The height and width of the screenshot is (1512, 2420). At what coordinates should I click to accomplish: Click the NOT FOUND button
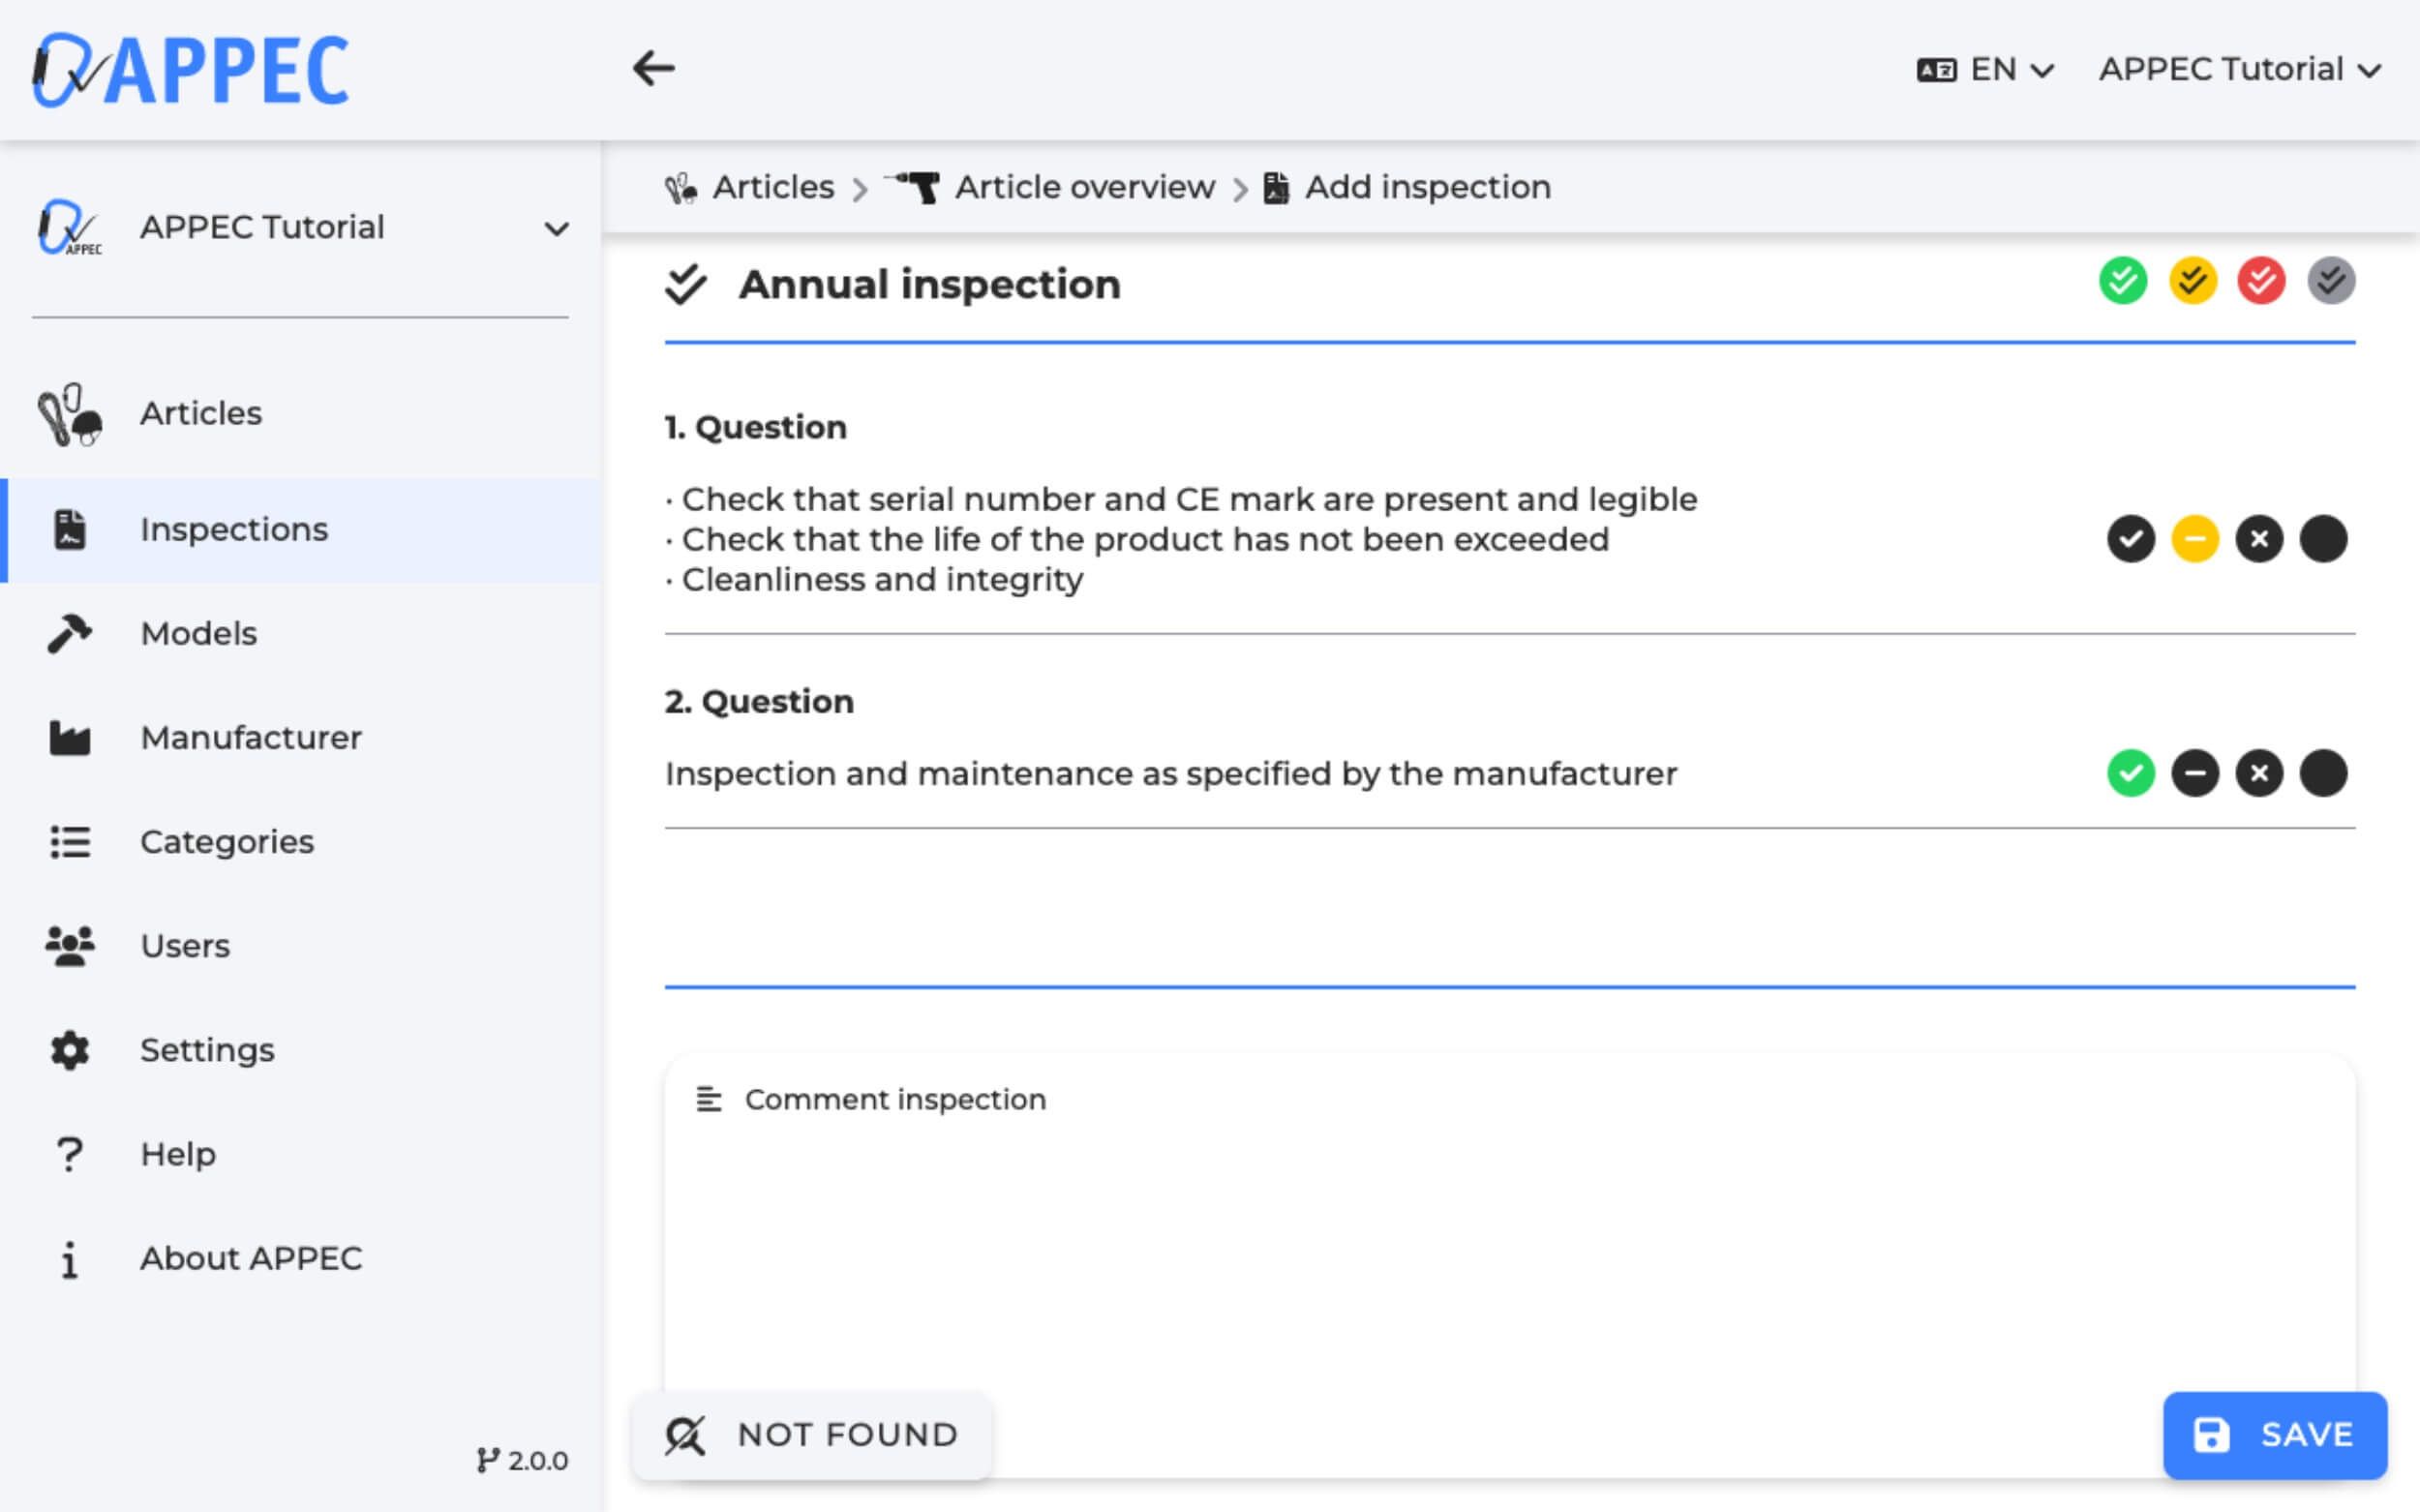pos(811,1434)
